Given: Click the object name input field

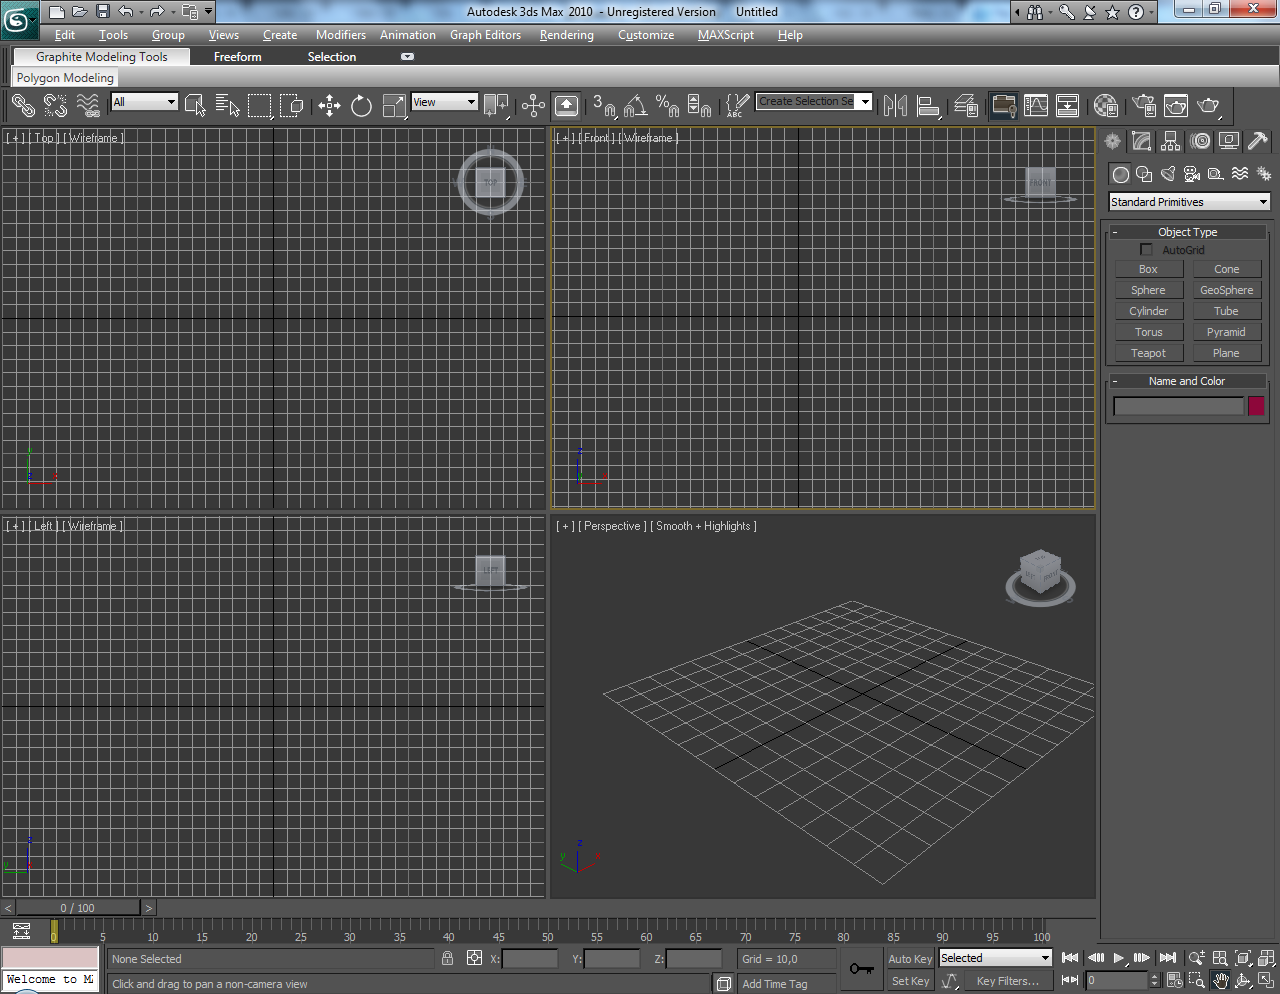Looking at the screenshot, I should tap(1178, 405).
